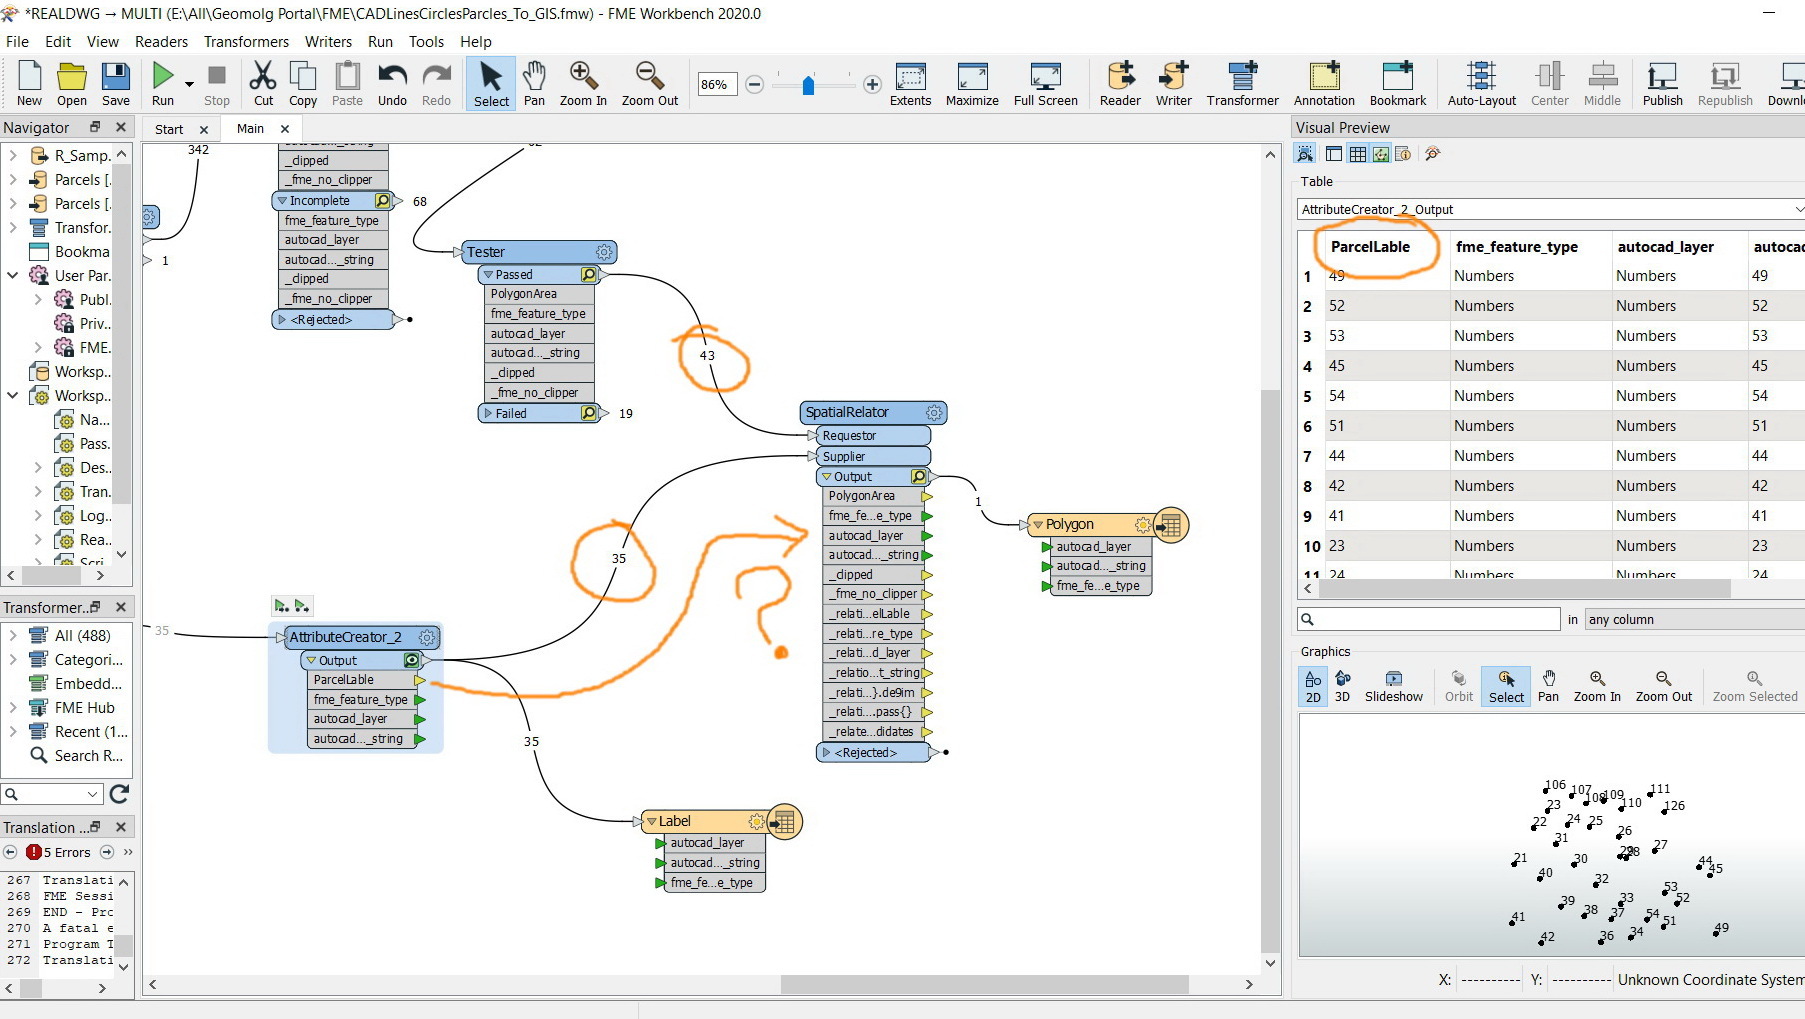Image resolution: width=1805 pixels, height=1019 pixels.
Task: Expand the User Parameters node in Navigator
Action: point(12,275)
